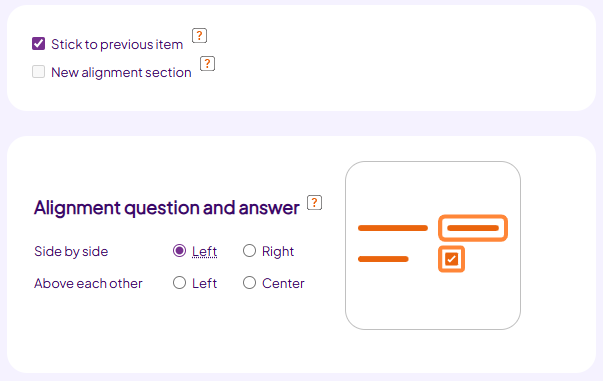The image size is (603, 381).
Task: Click the long orange question line in preview
Action: coord(393,228)
